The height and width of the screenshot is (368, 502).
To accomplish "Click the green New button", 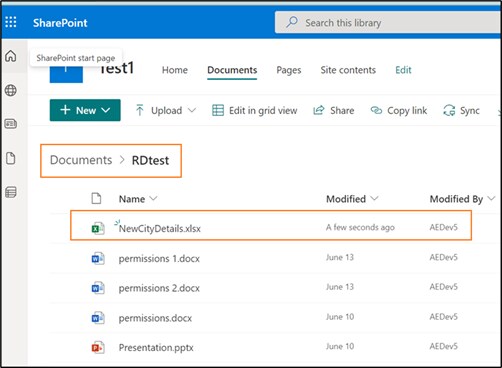I will (85, 110).
